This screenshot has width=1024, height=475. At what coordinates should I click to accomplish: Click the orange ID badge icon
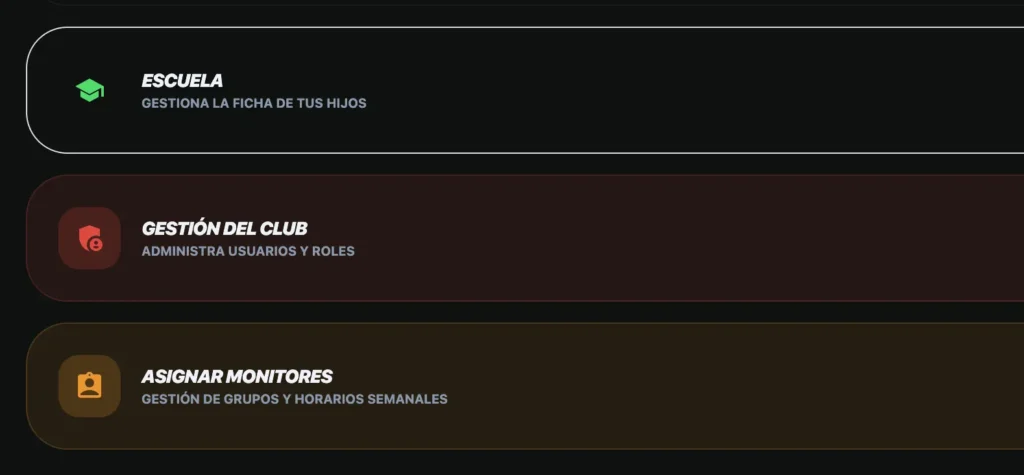90,386
